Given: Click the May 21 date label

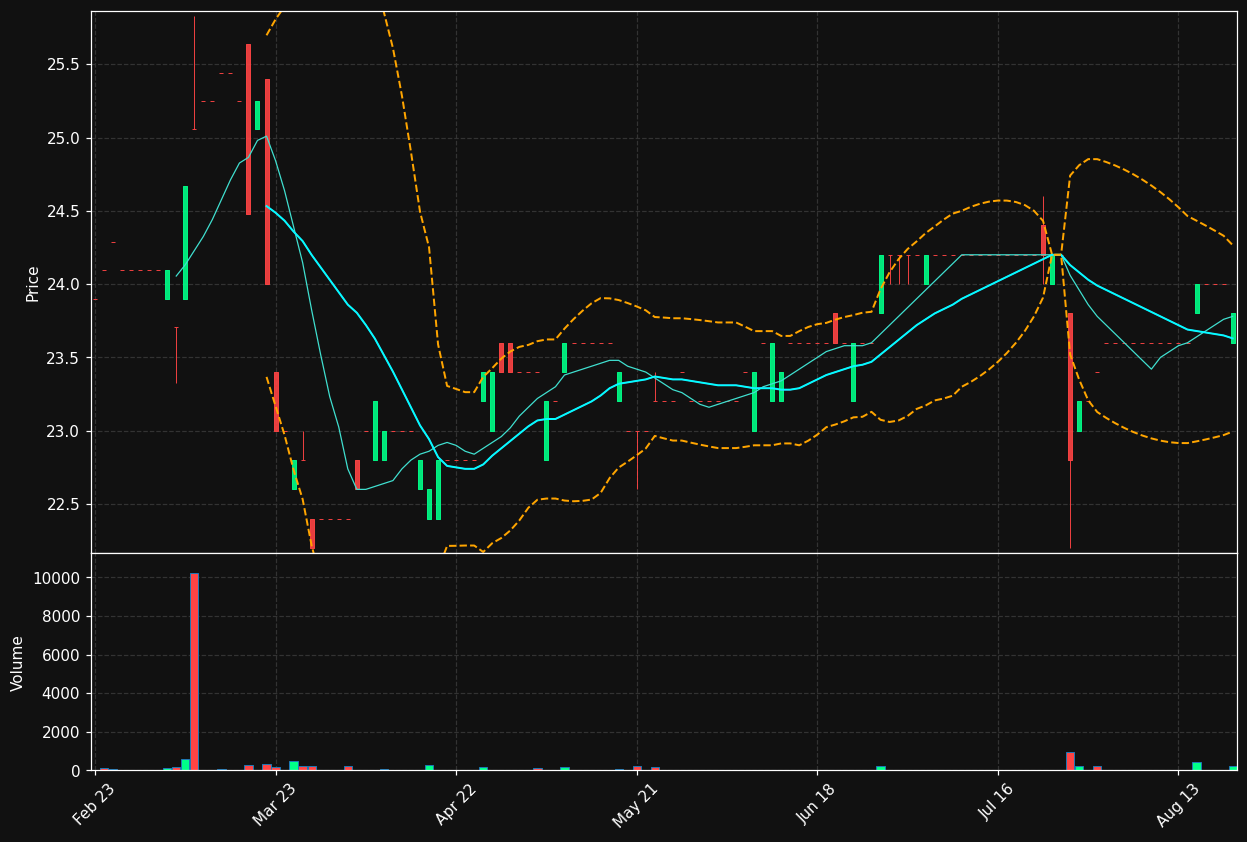Looking at the screenshot, I should 635,804.
